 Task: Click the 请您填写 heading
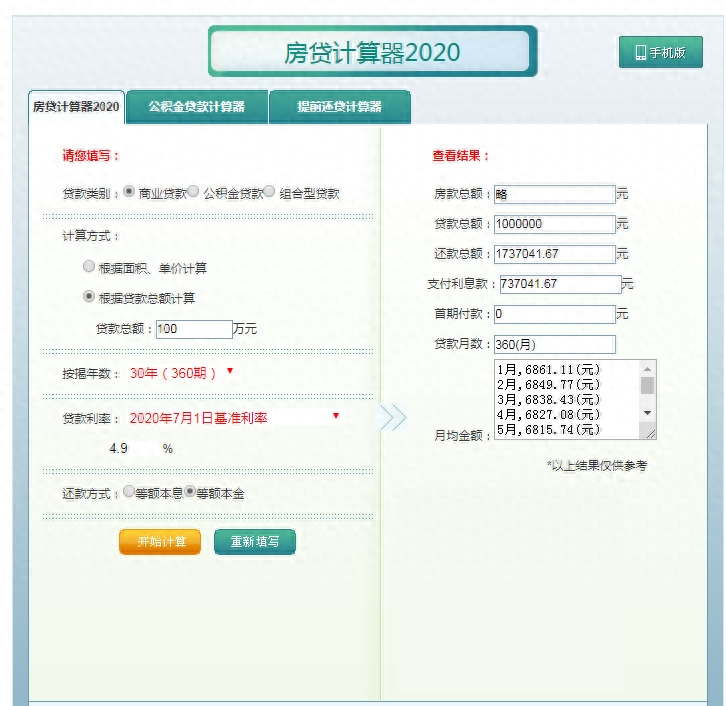[x=91, y=156]
